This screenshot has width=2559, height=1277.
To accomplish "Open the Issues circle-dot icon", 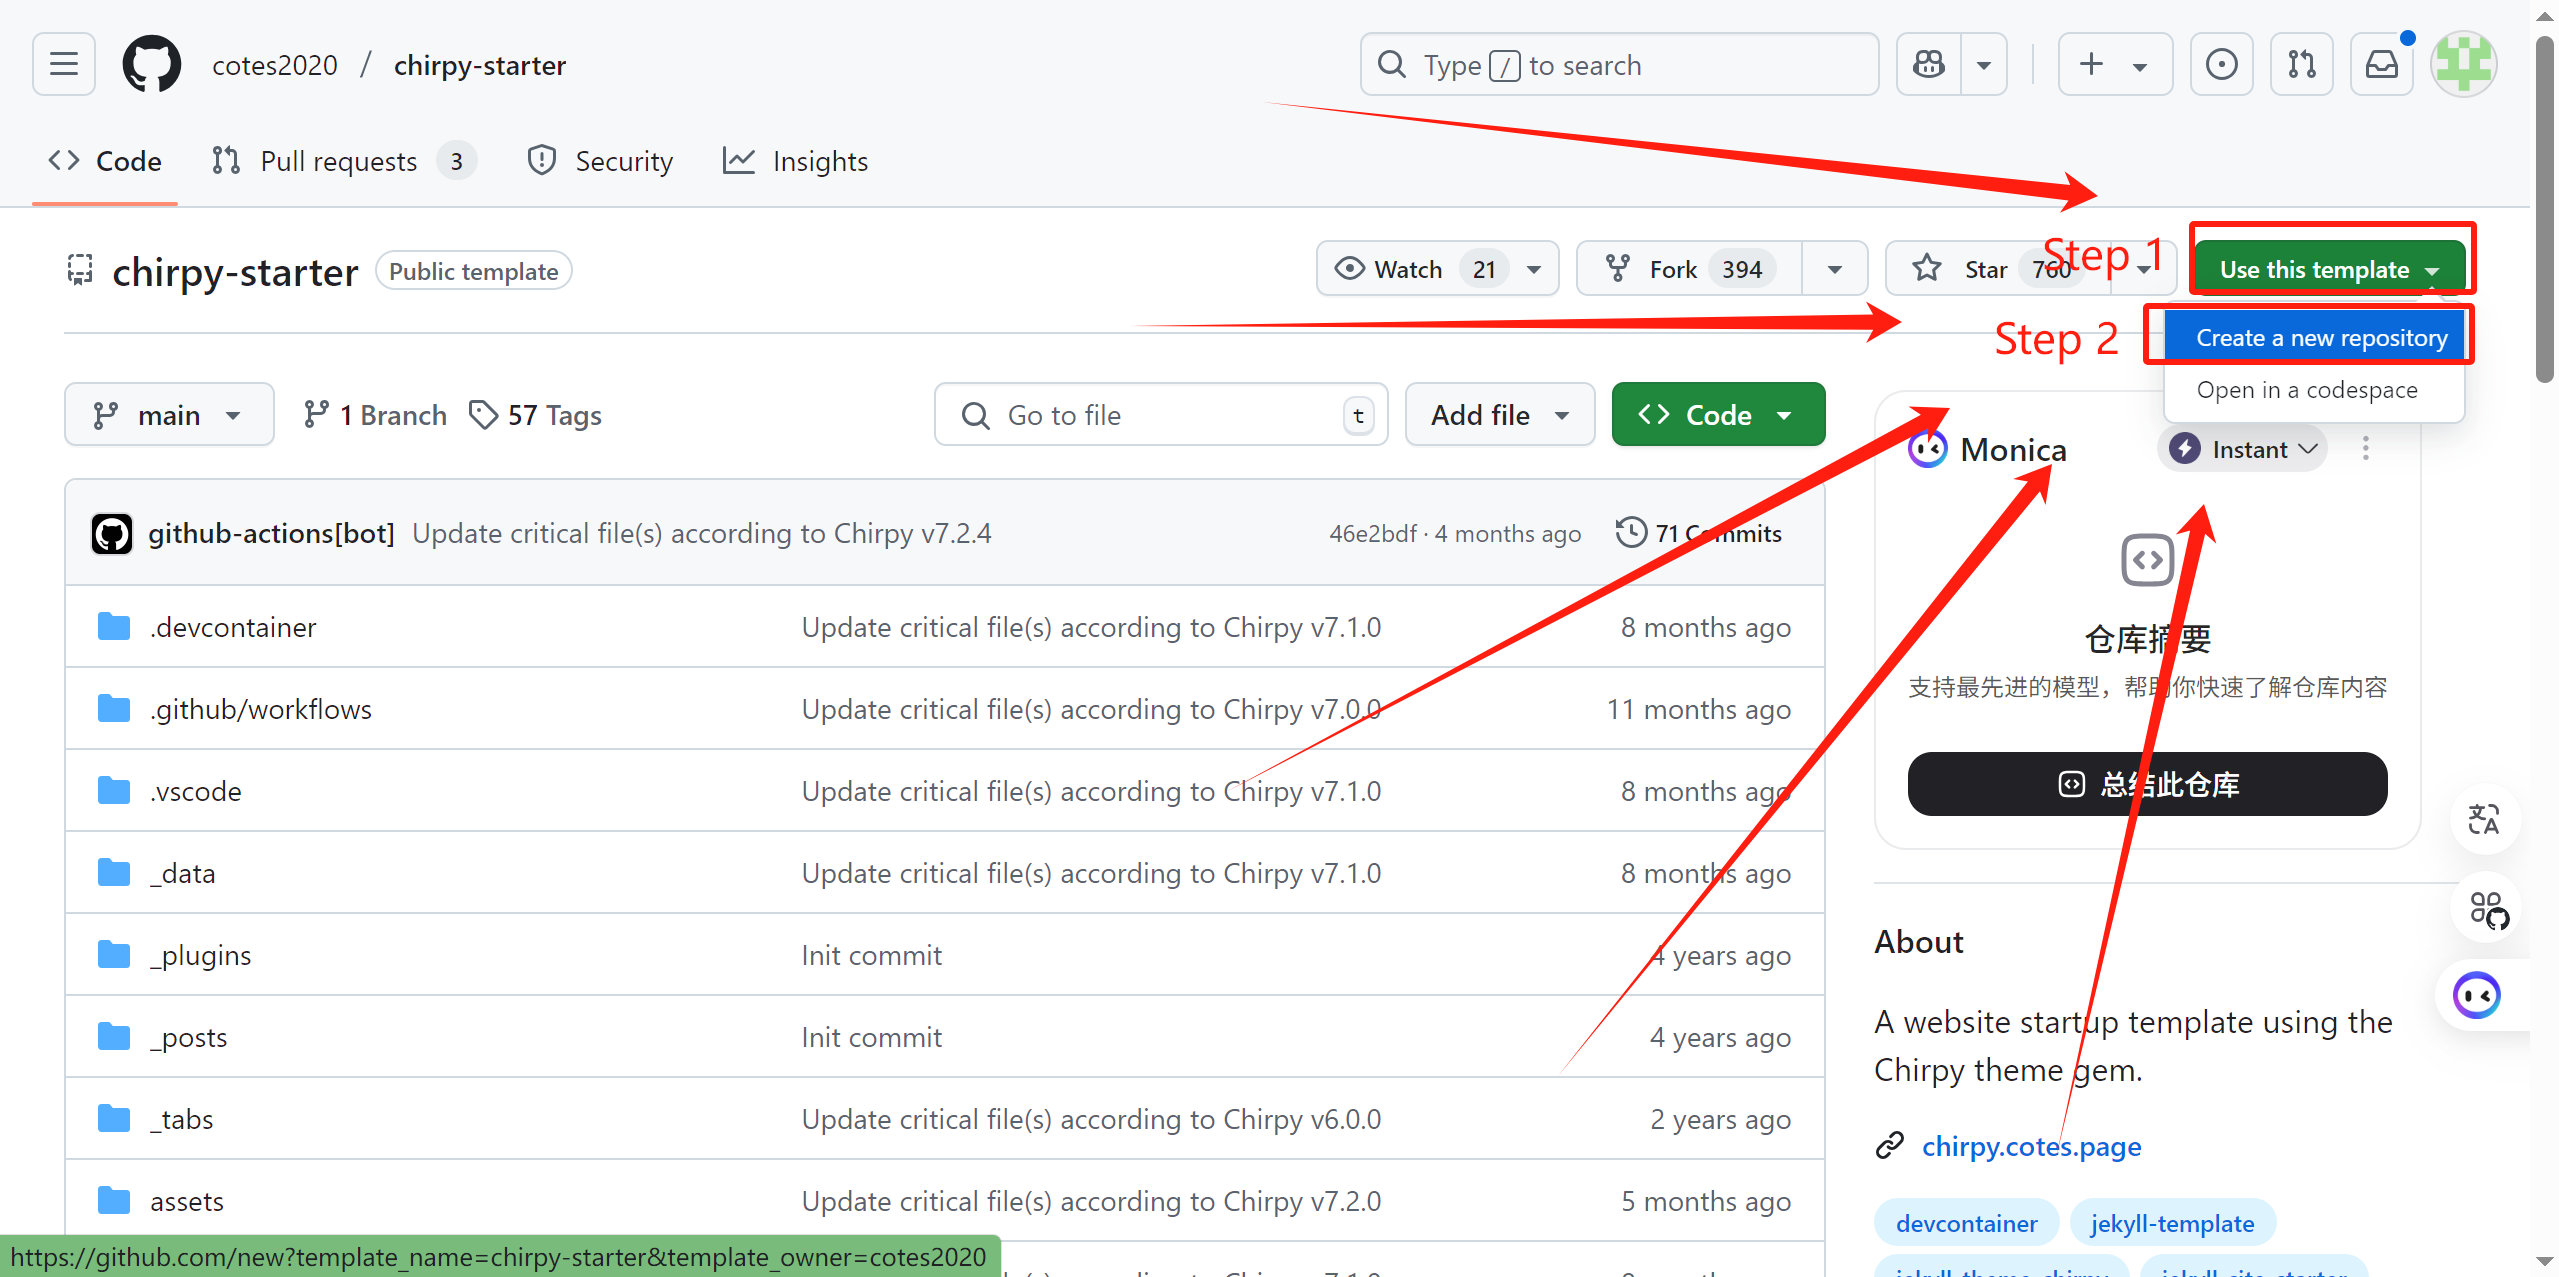I will (2221, 65).
